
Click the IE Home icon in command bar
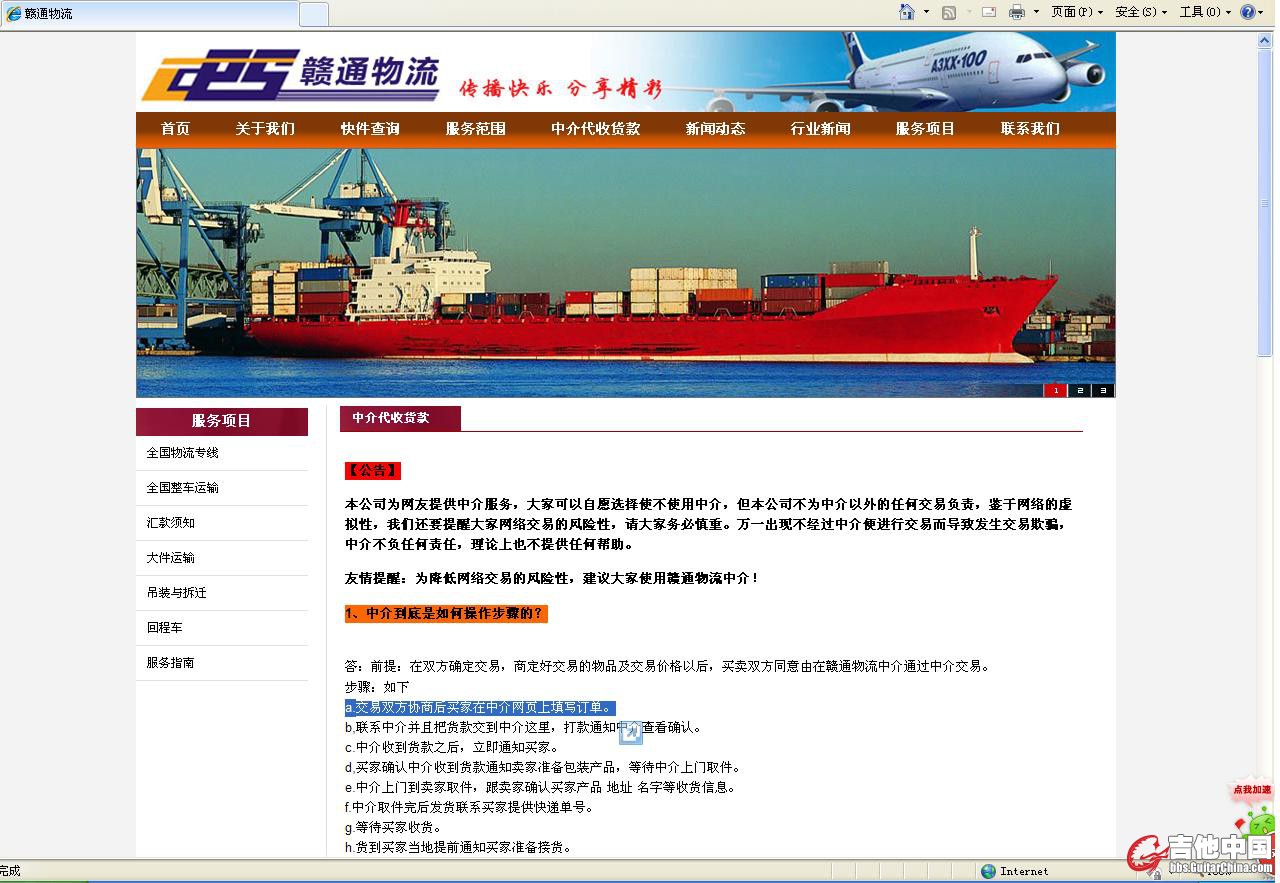(x=907, y=12)
